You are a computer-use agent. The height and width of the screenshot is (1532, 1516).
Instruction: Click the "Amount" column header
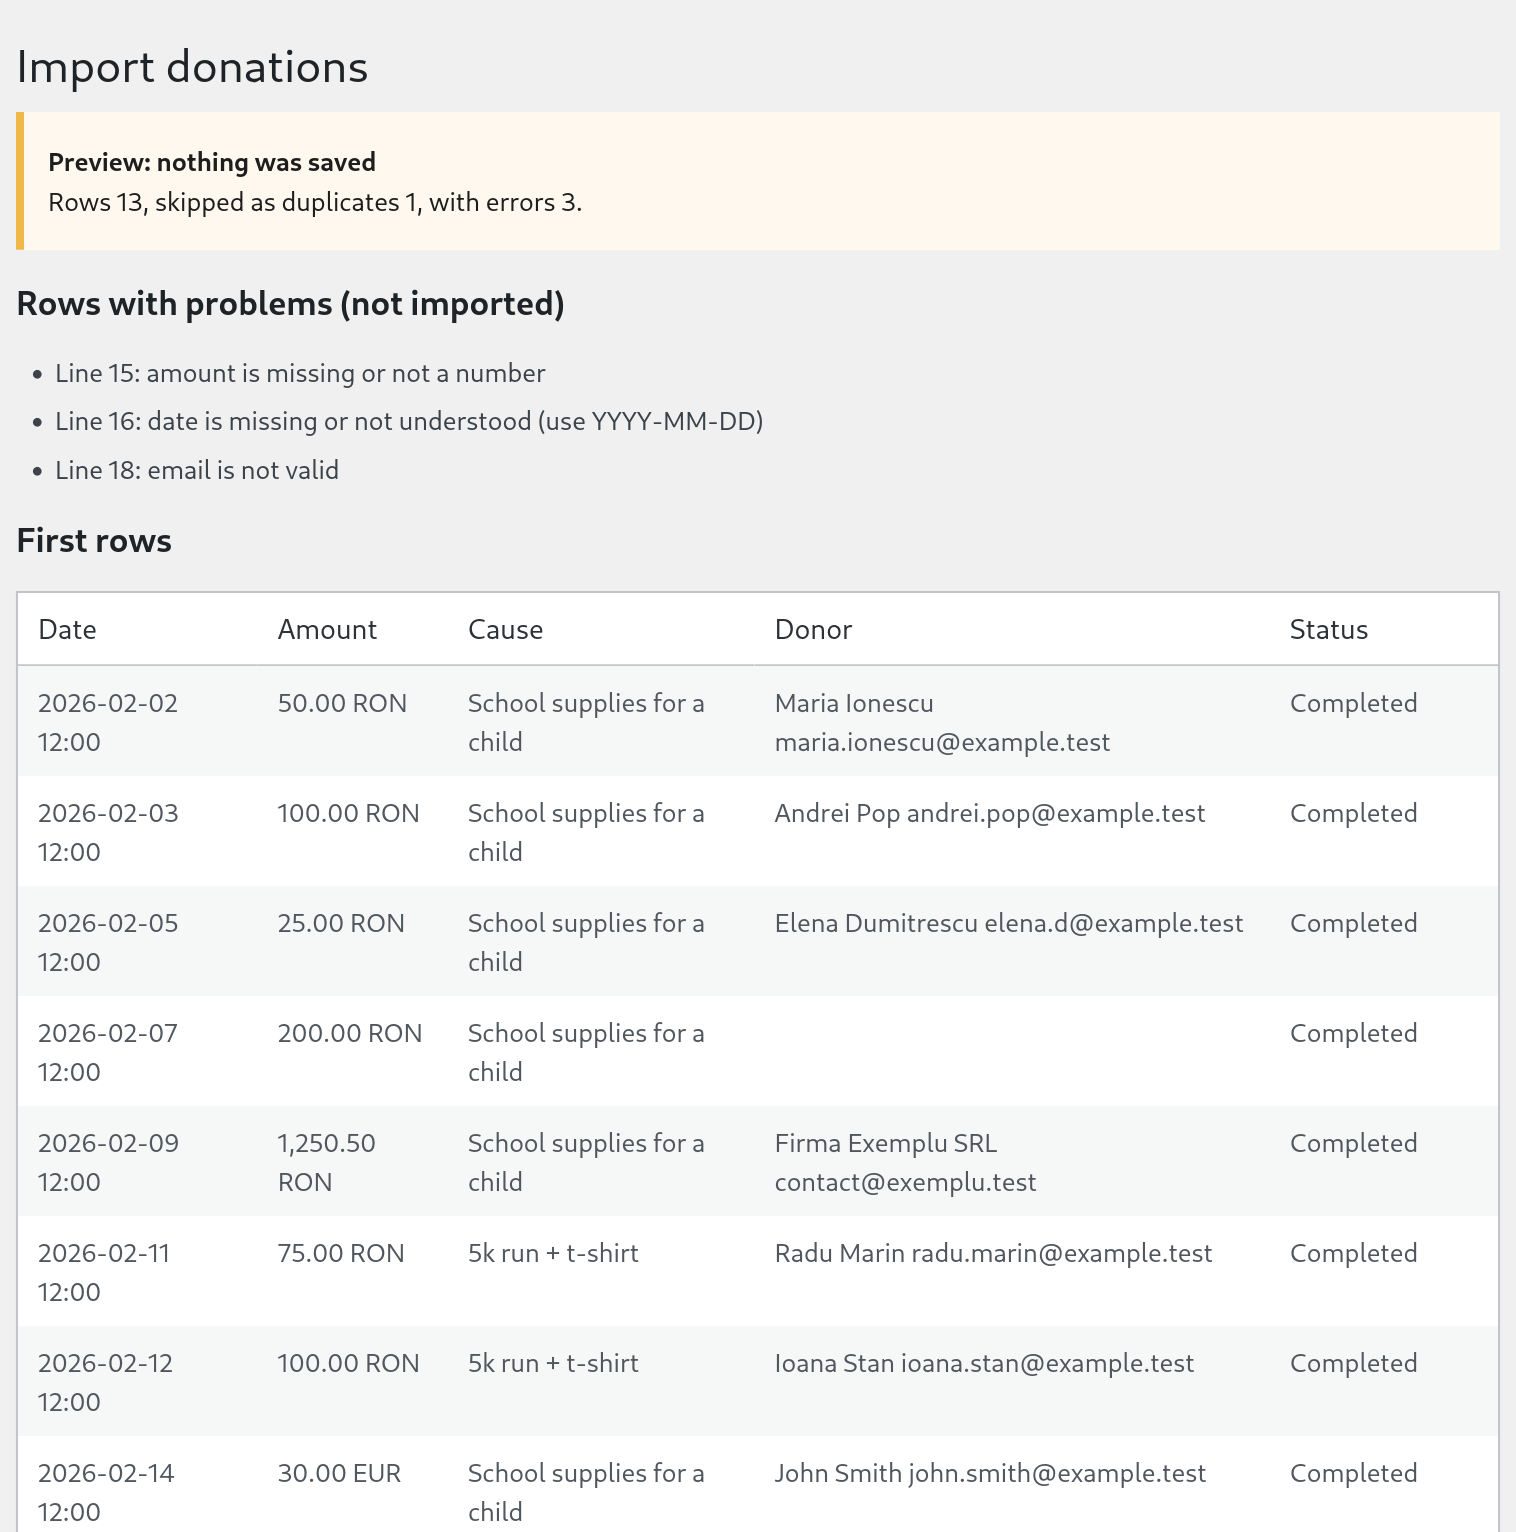[x=327, y=629]
